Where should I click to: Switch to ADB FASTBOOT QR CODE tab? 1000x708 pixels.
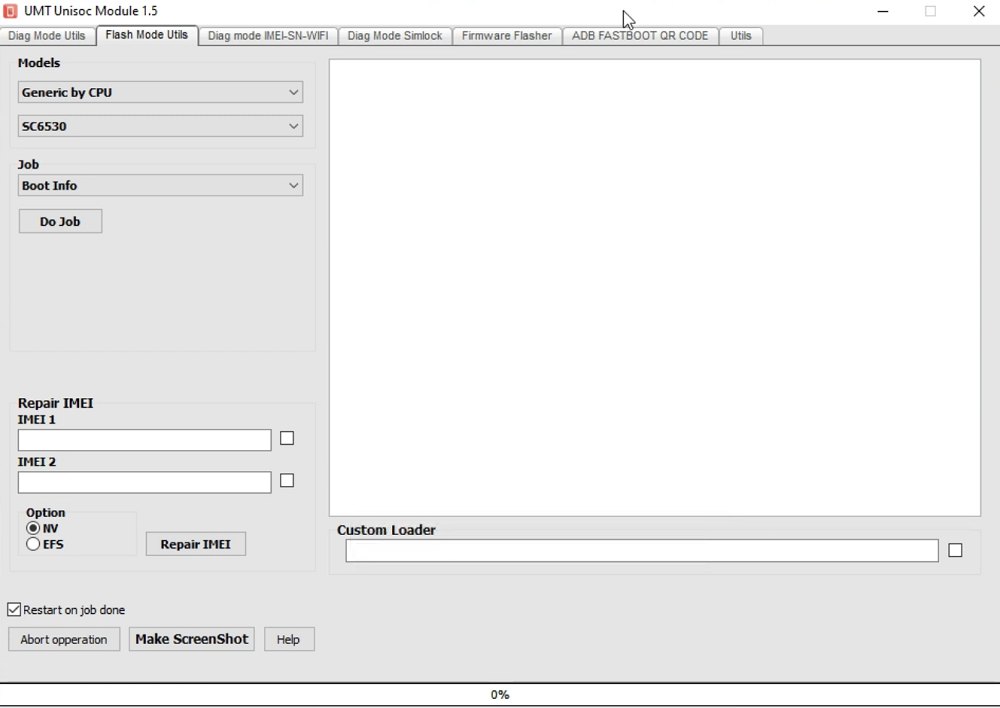640,36
